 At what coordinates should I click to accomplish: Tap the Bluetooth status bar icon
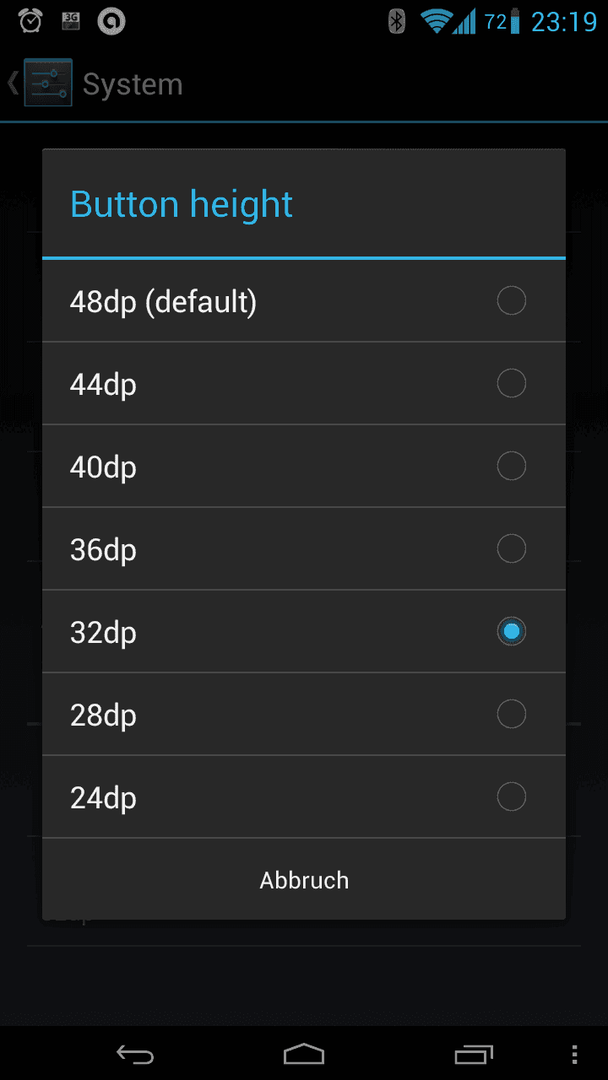pyautogui.click(x=397, y=22)
